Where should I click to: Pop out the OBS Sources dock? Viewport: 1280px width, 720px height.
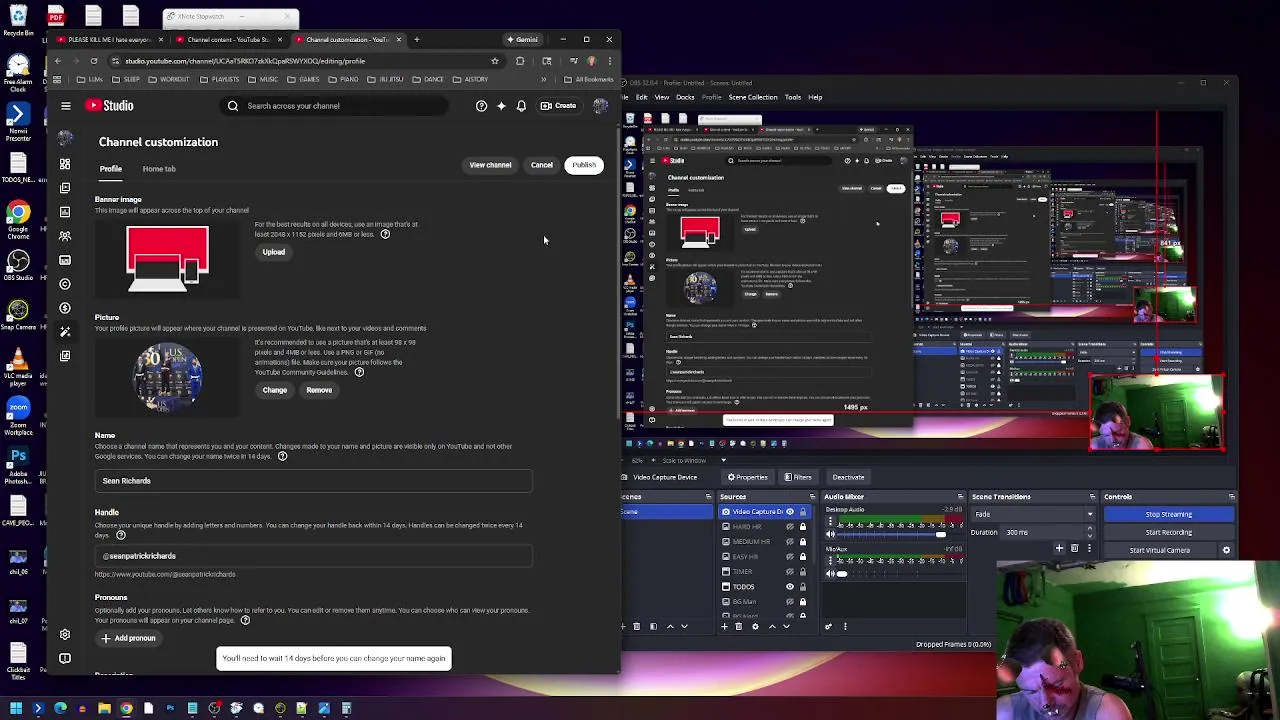pyautogui.click(x=812, y=497)
